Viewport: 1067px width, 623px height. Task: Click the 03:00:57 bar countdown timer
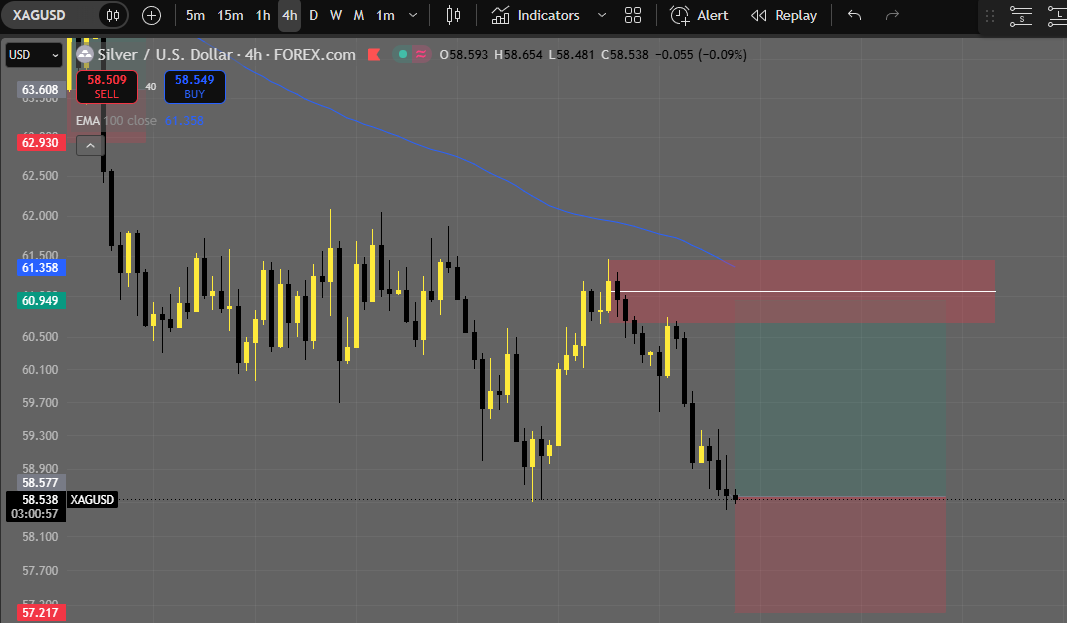[35, 514]
